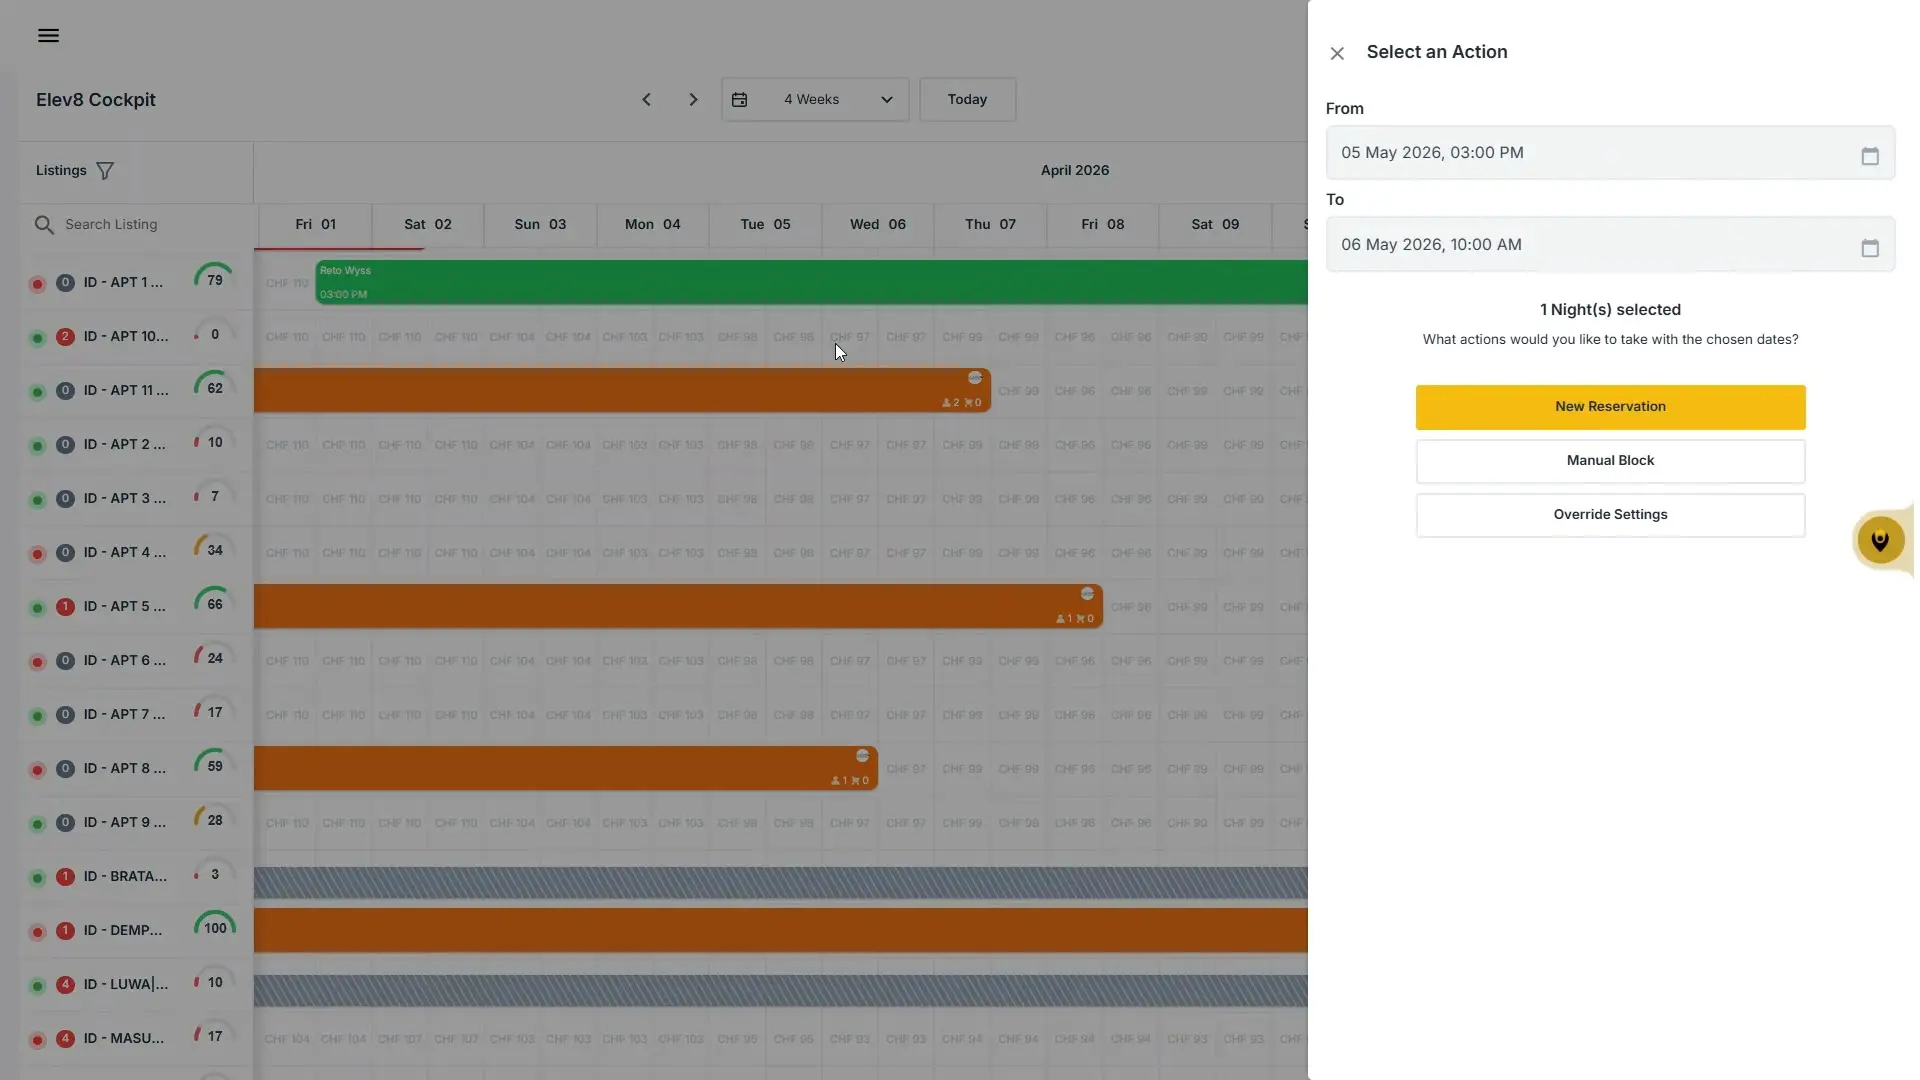This screenshot has height=1080, width=1920.
Task: Select the ID - BRATA listing
Action: 125,877
